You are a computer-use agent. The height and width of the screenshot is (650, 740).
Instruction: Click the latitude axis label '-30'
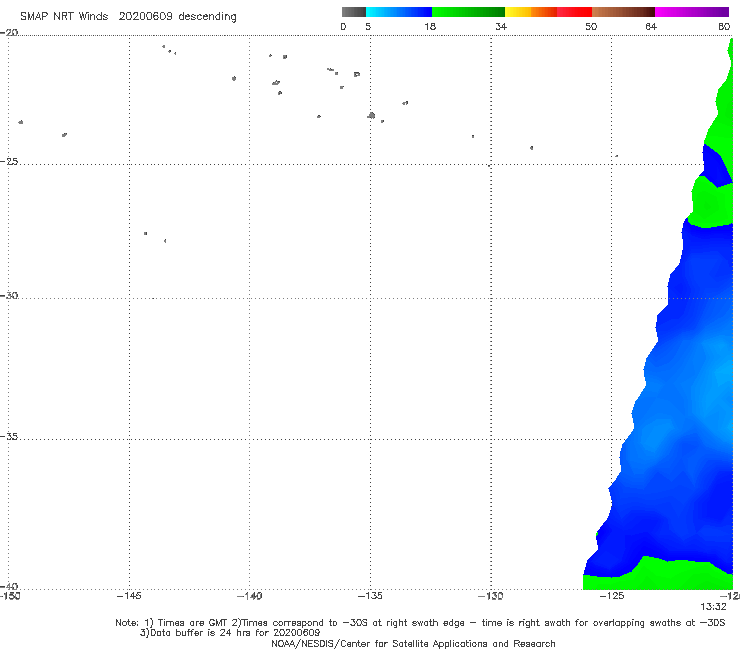coord(9,295)
